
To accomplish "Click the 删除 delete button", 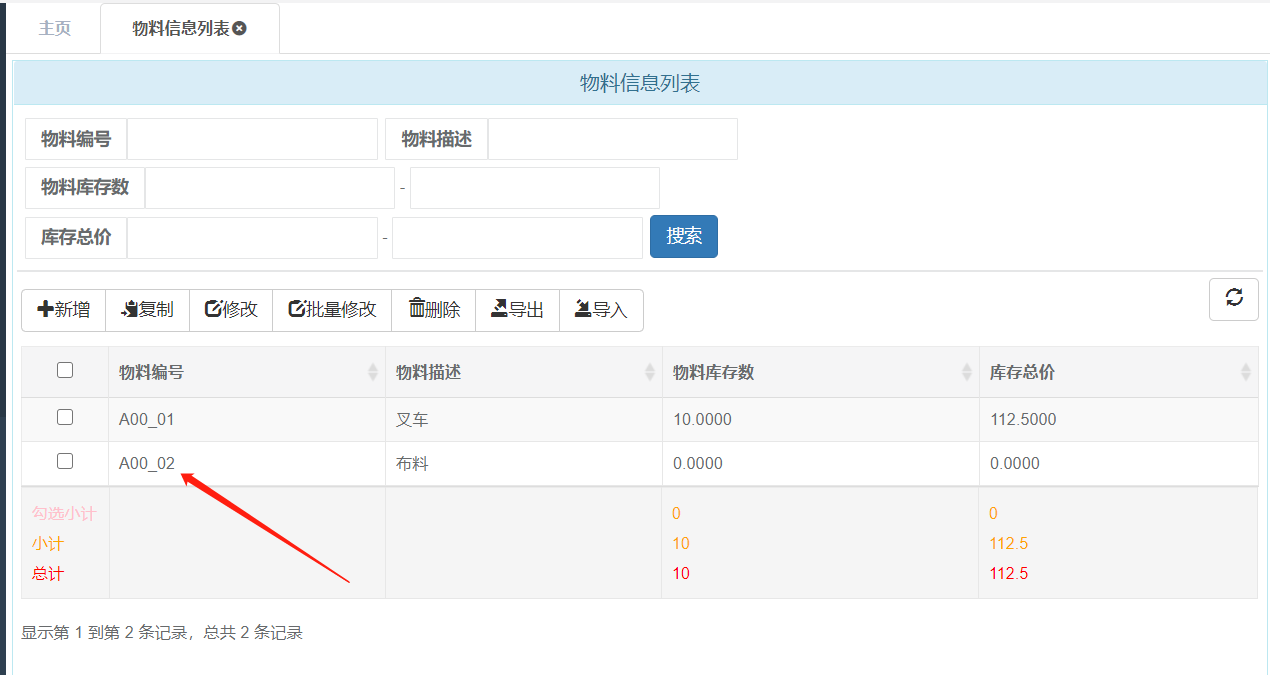I will coord(434,310).
